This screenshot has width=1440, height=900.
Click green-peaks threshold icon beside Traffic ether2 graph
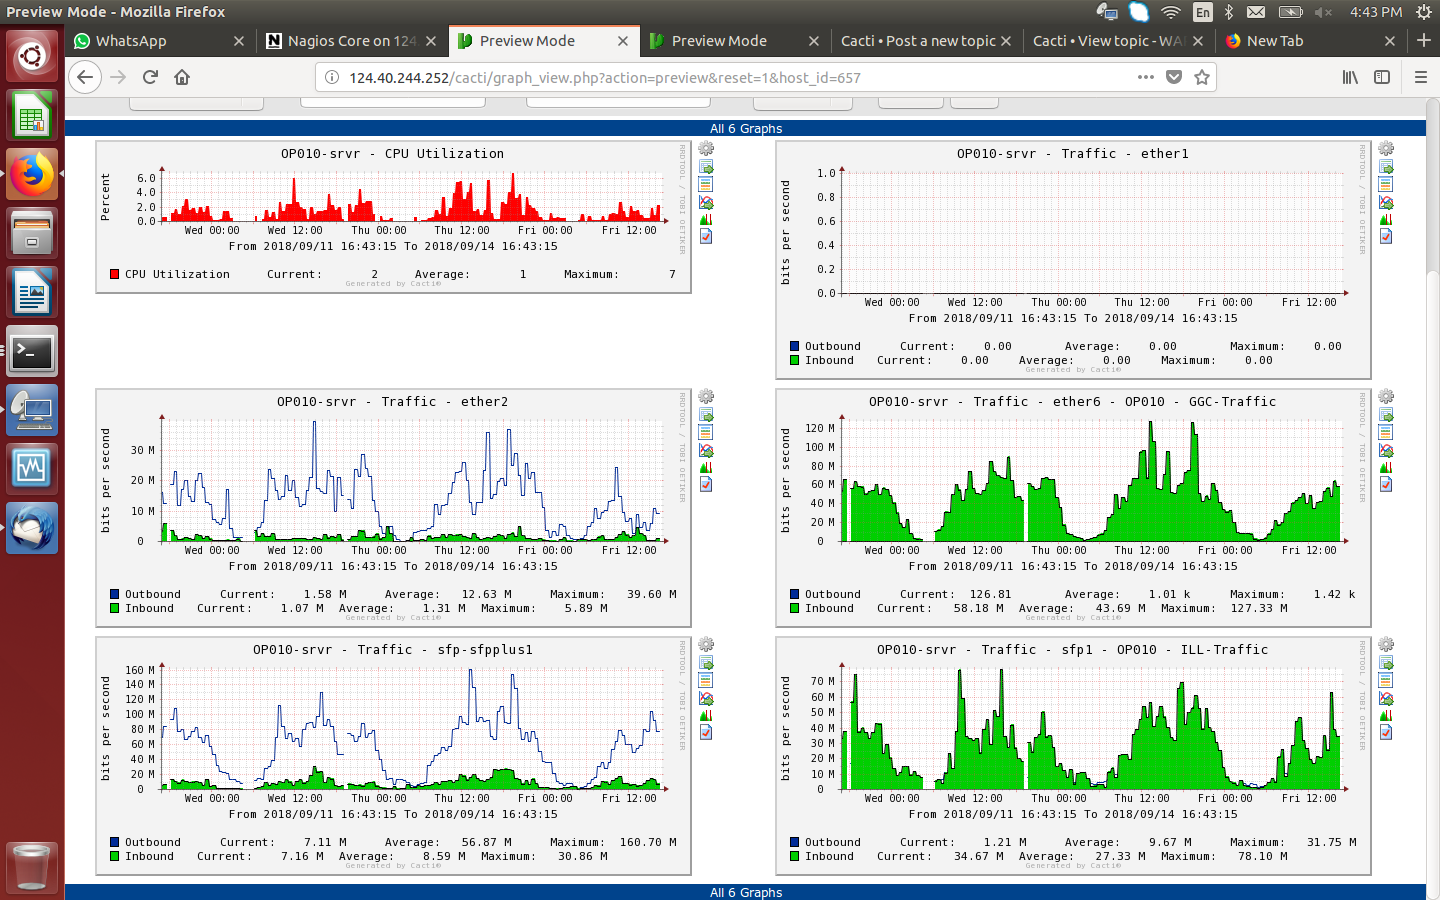(706, 467)
